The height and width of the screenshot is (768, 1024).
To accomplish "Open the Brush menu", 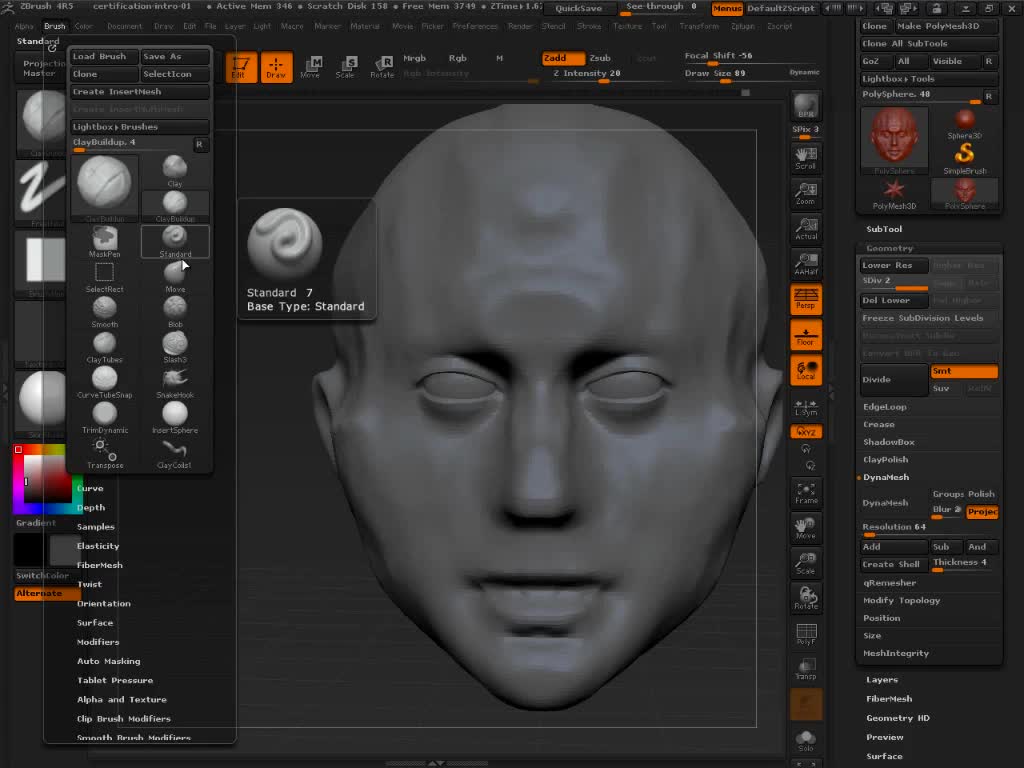I will click(55, 26).
